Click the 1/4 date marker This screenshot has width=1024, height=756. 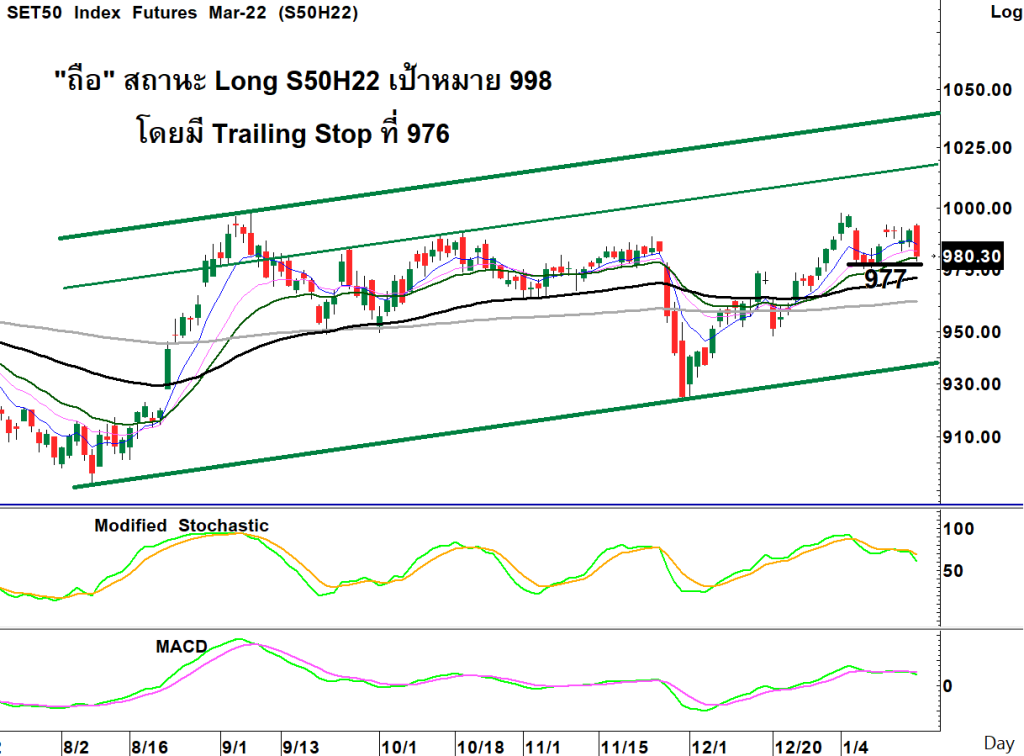[856, 747]
